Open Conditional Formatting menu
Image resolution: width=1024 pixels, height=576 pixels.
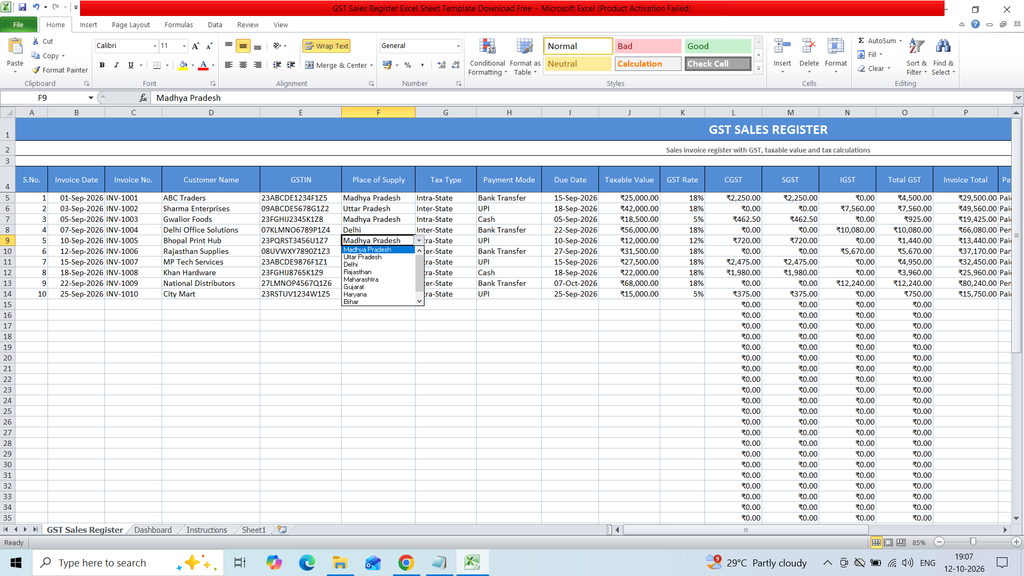(487, 57)
